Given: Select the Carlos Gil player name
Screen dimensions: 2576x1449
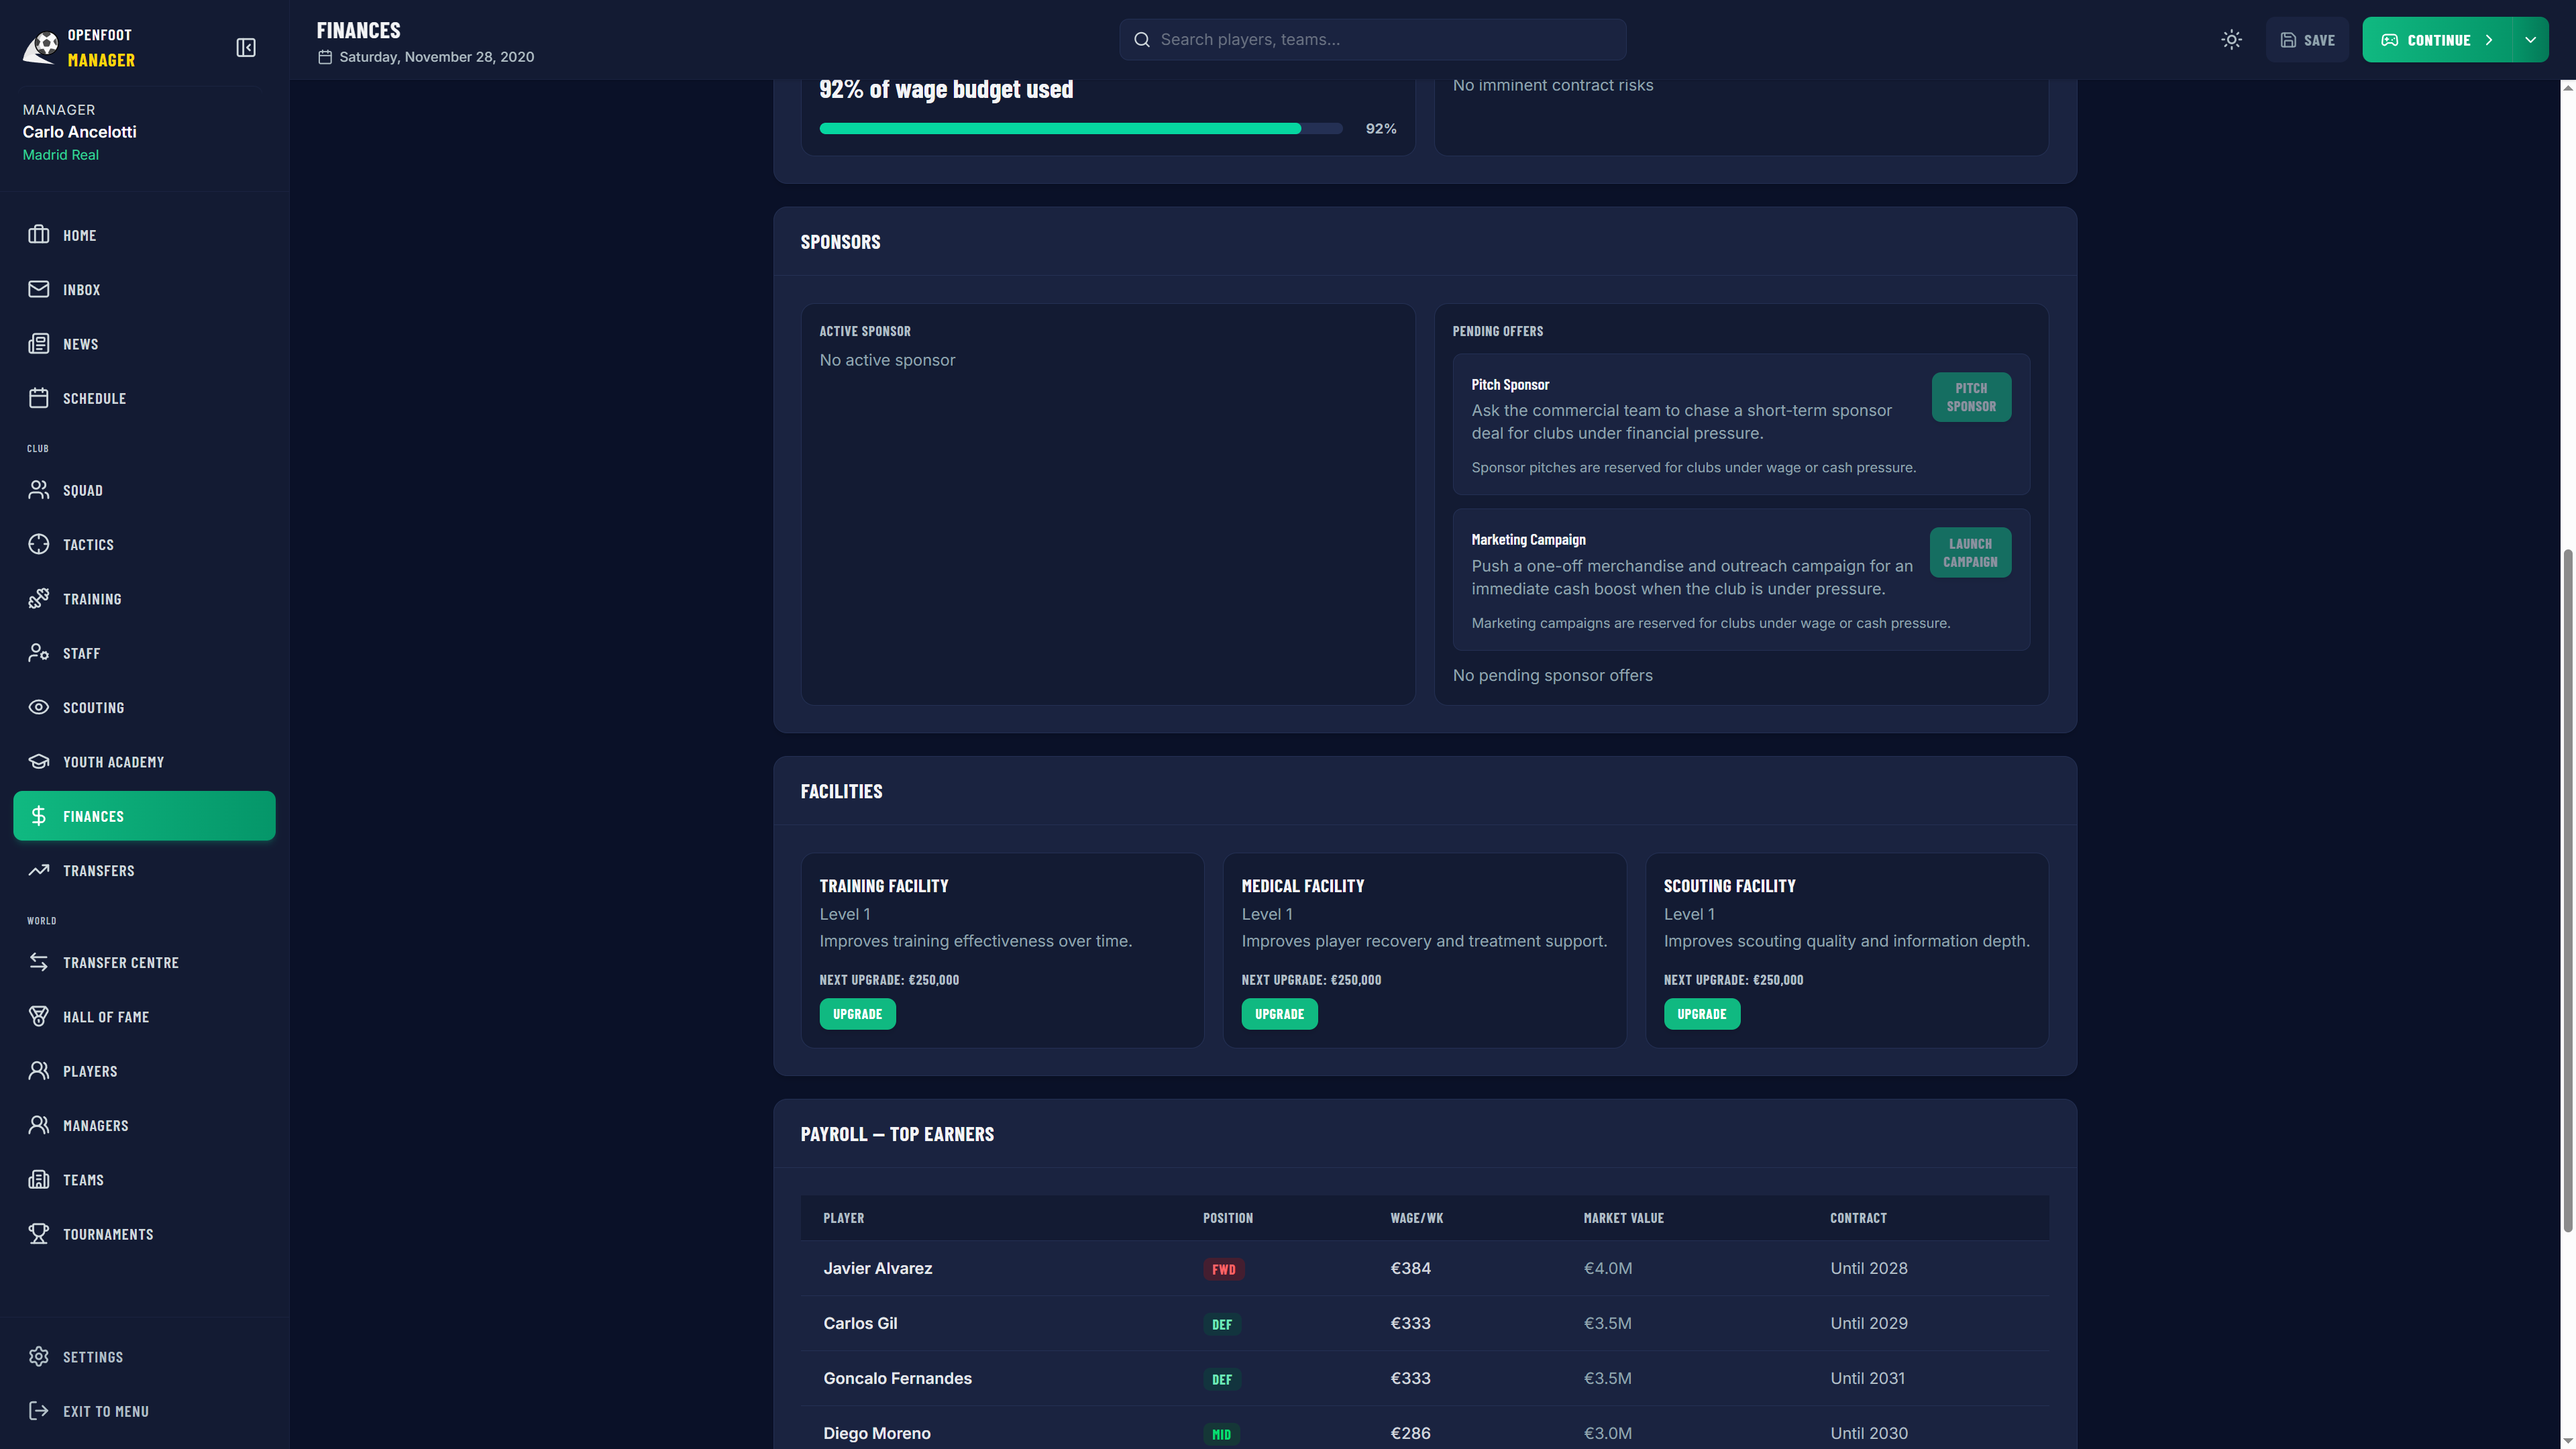Looking at the screenshot, I should click(860, 1323).
